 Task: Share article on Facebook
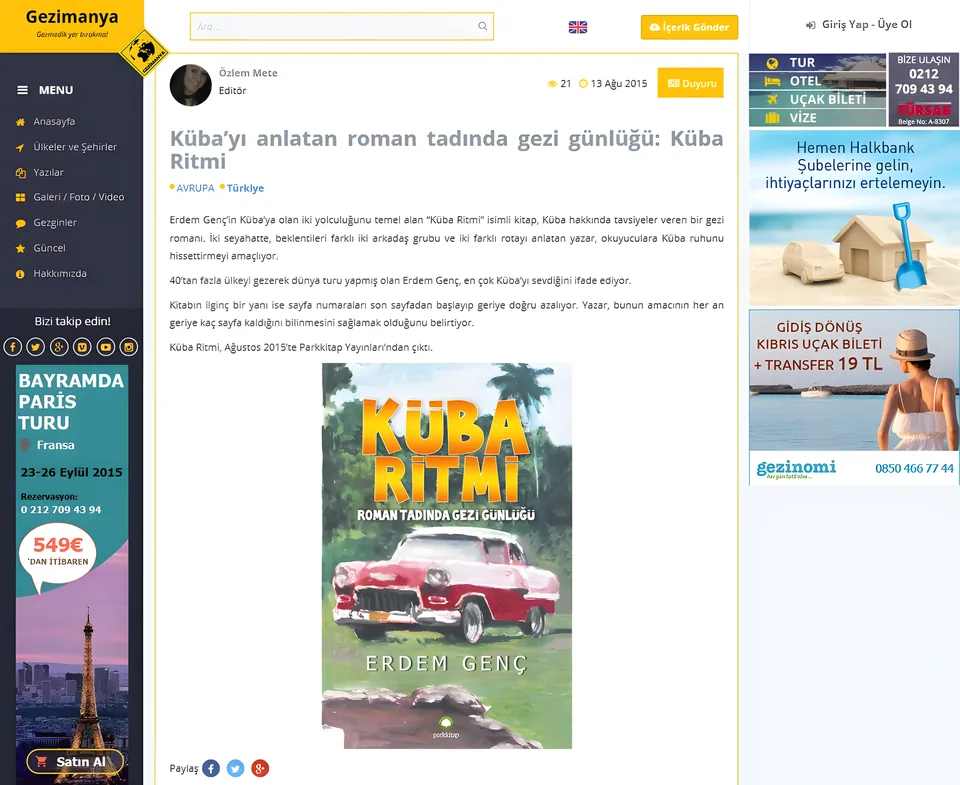click(211, 768)
